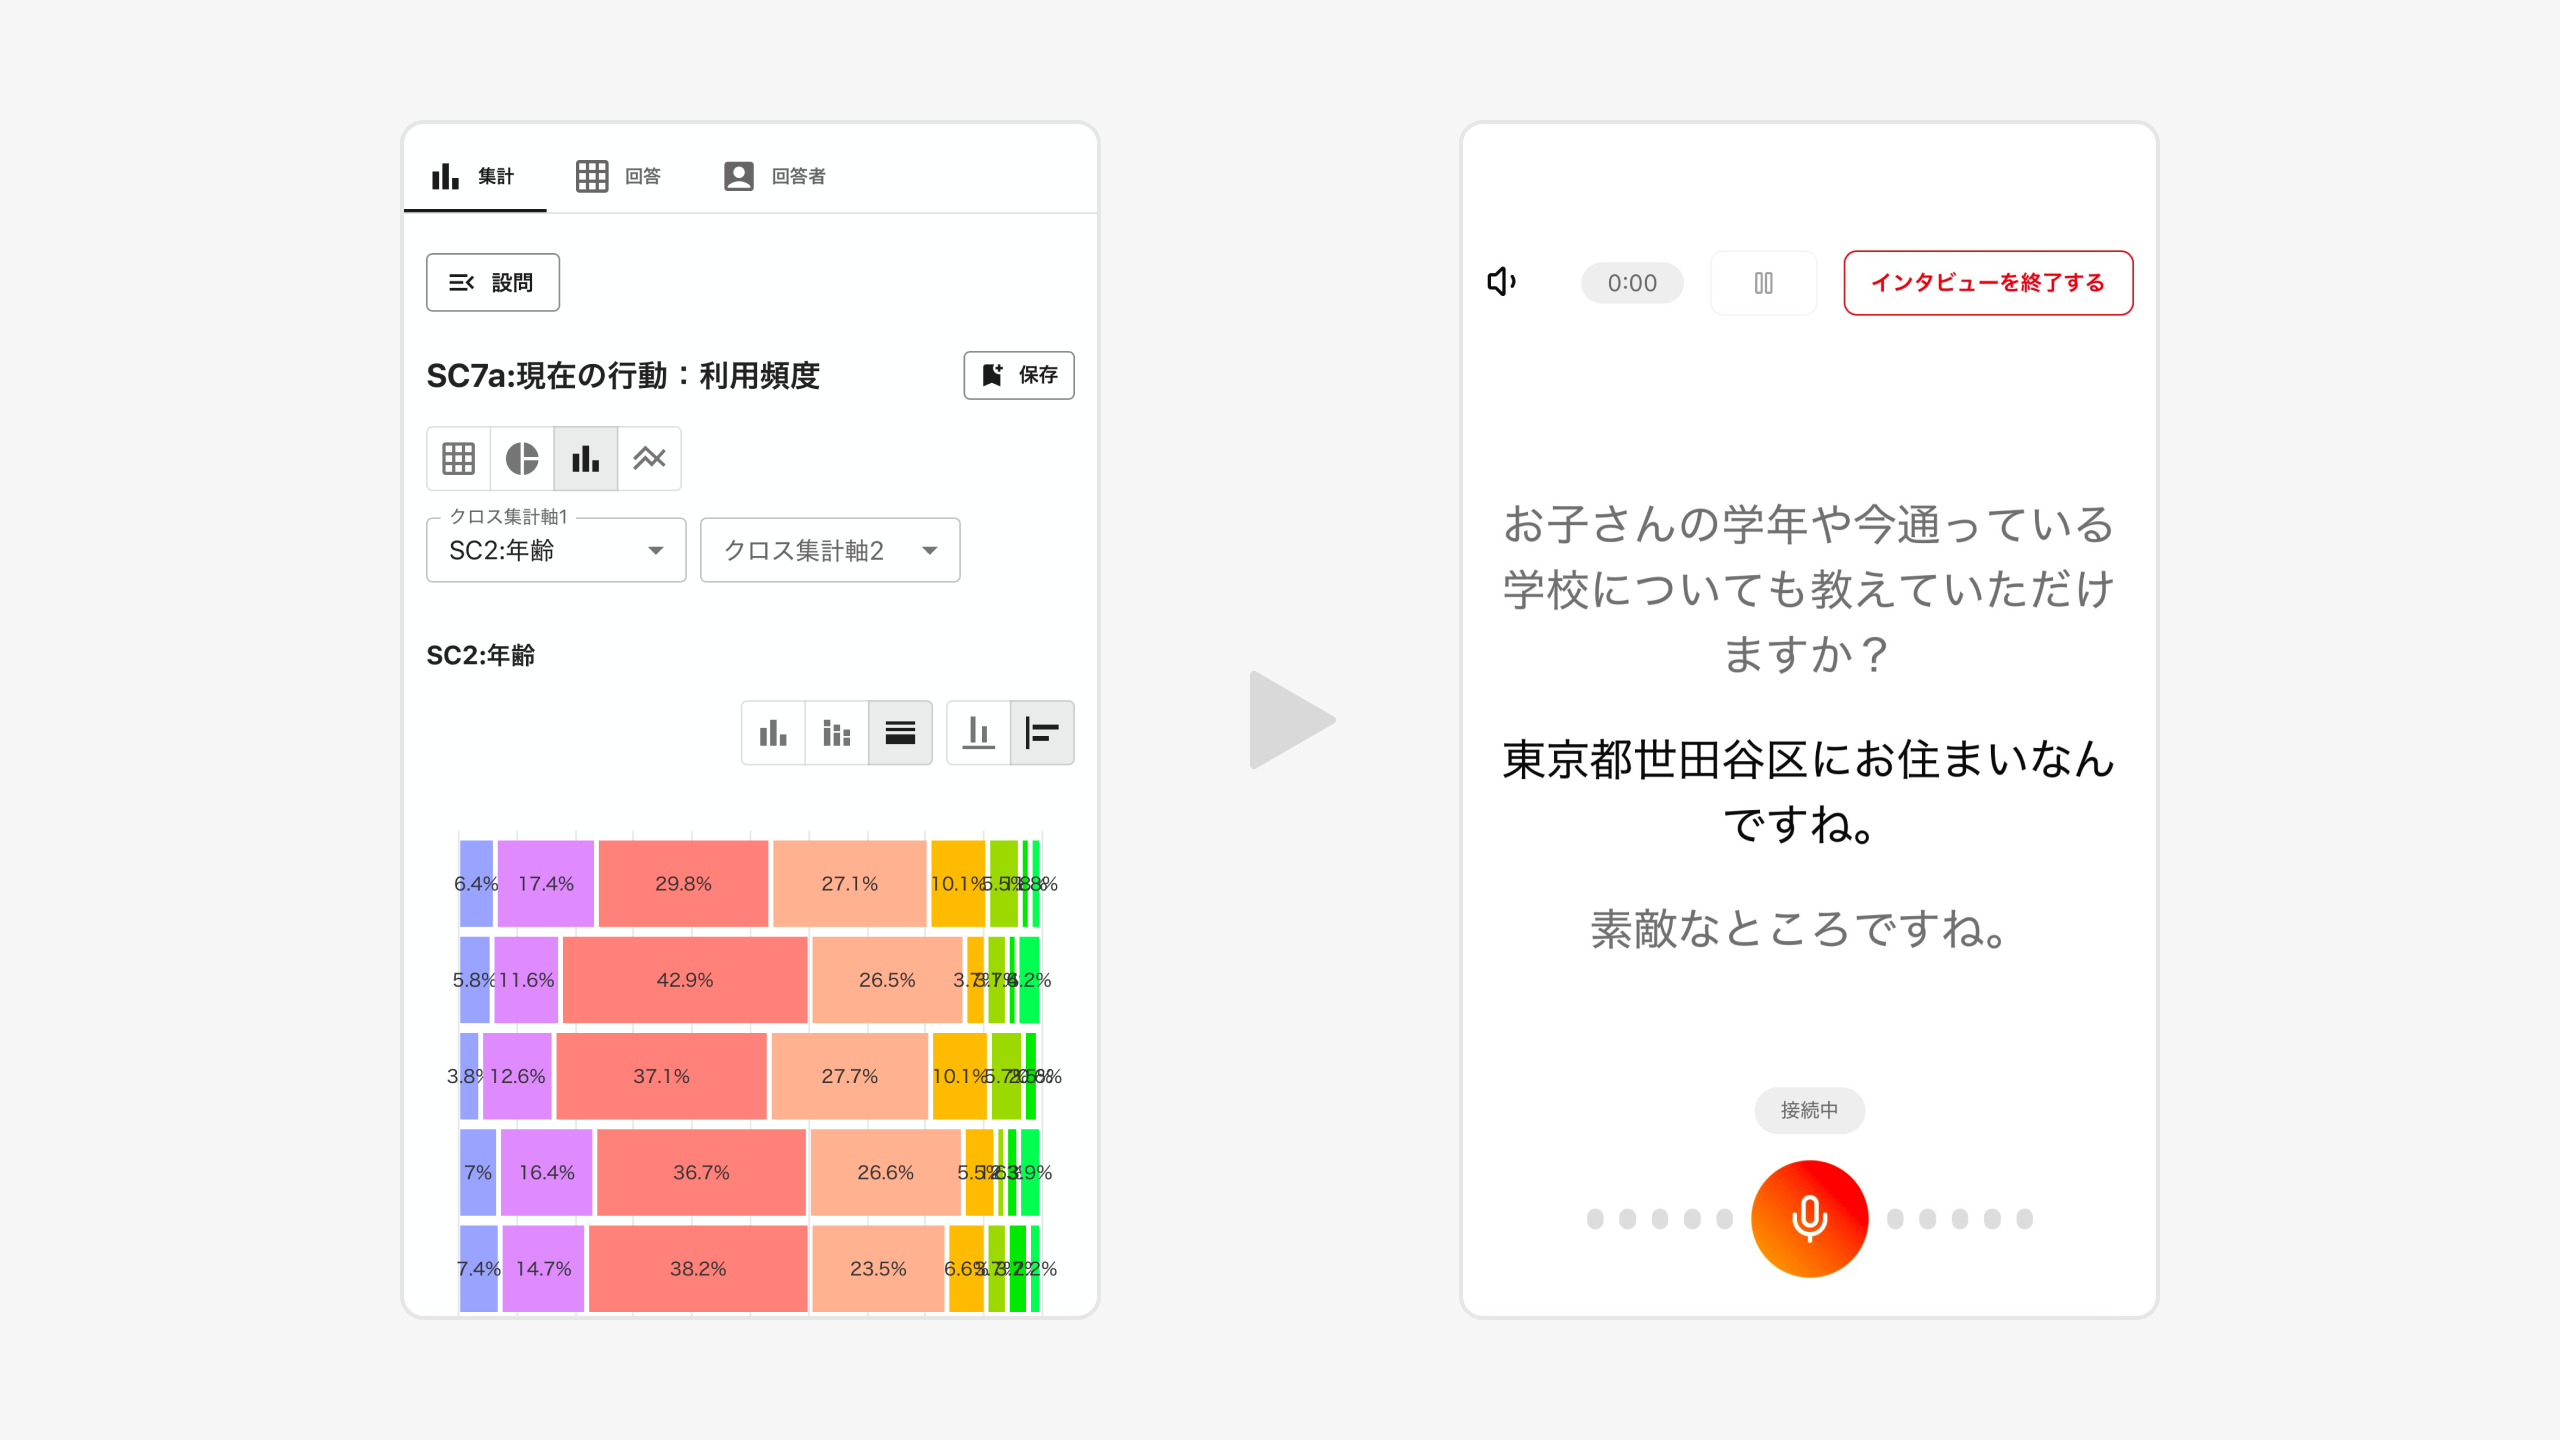2560x1440 pixels.
Task: Click the 保存 save button
Action: (x=1019, y=375)
